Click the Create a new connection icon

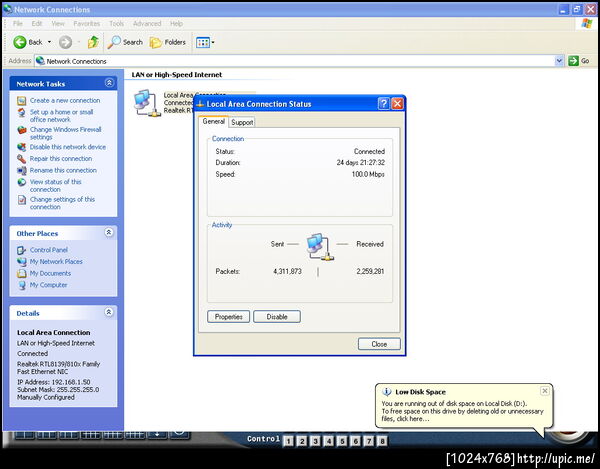pos(22,101)
